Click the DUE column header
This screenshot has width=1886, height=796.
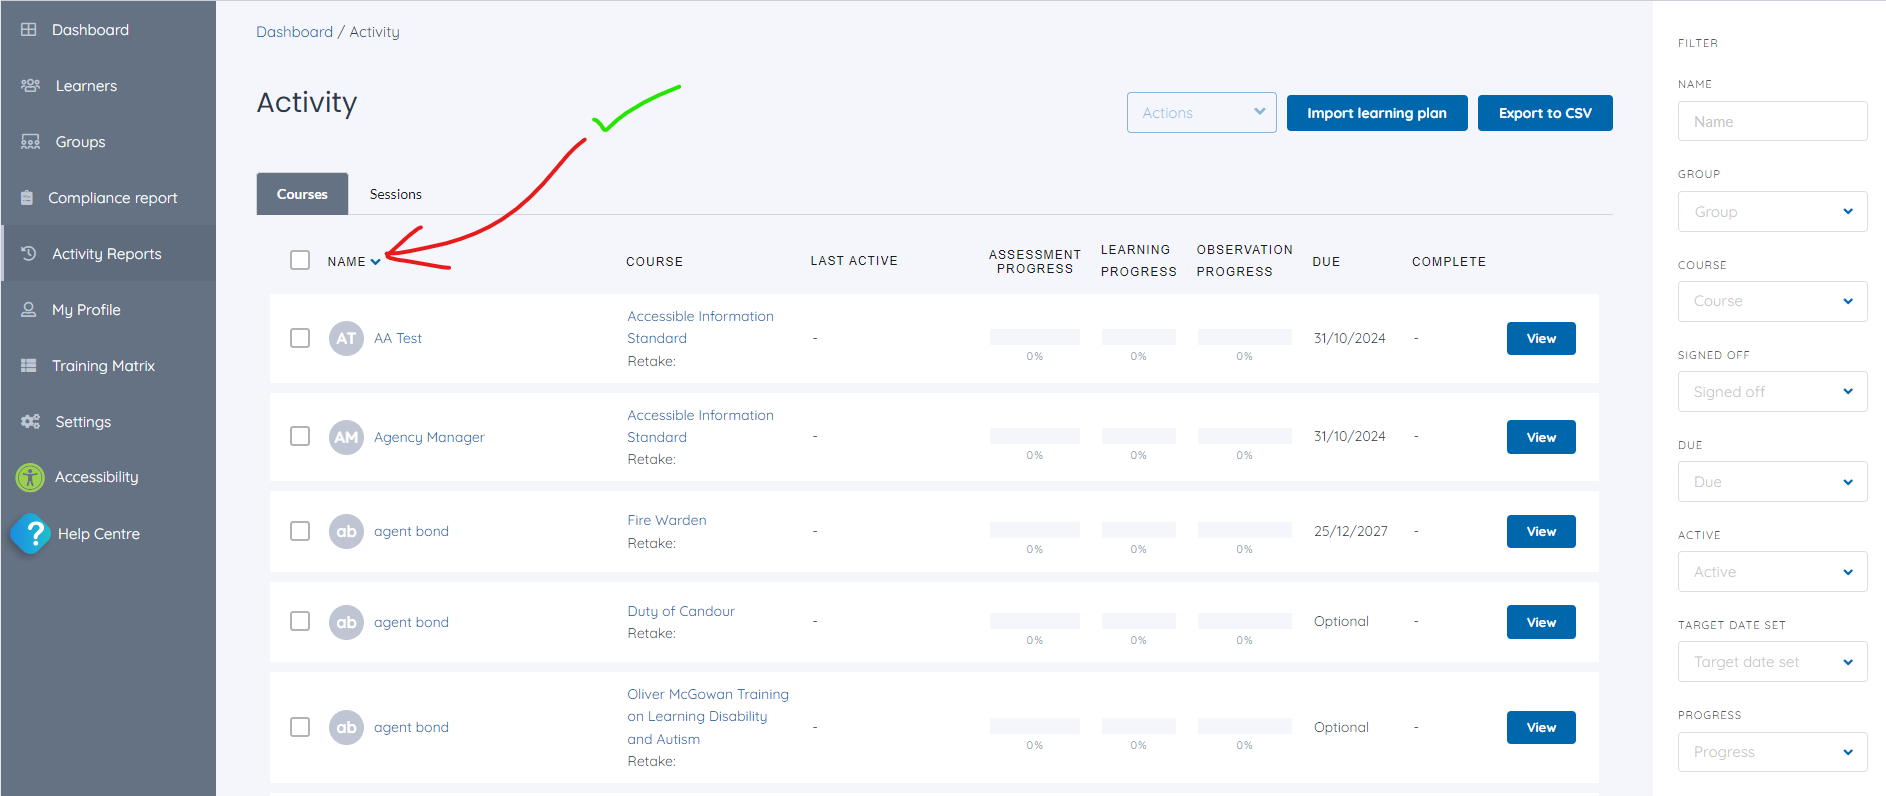1326,262
